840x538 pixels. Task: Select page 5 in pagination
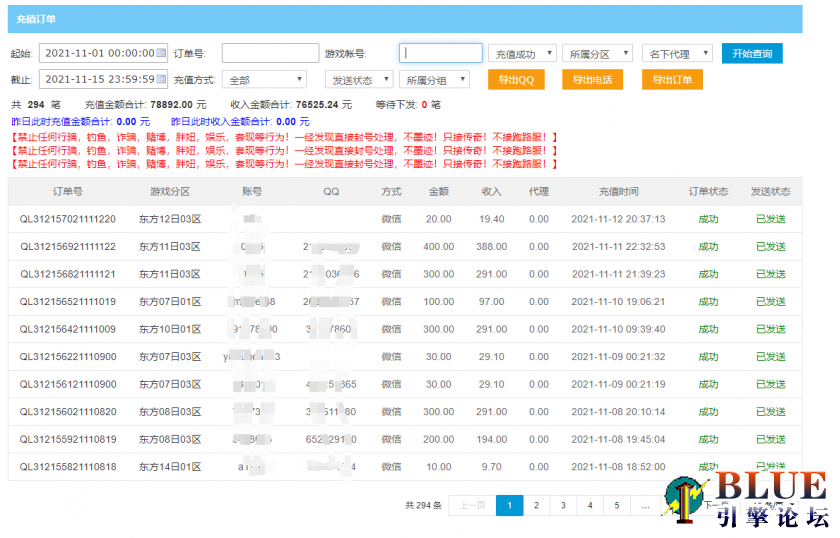[617, 506]
